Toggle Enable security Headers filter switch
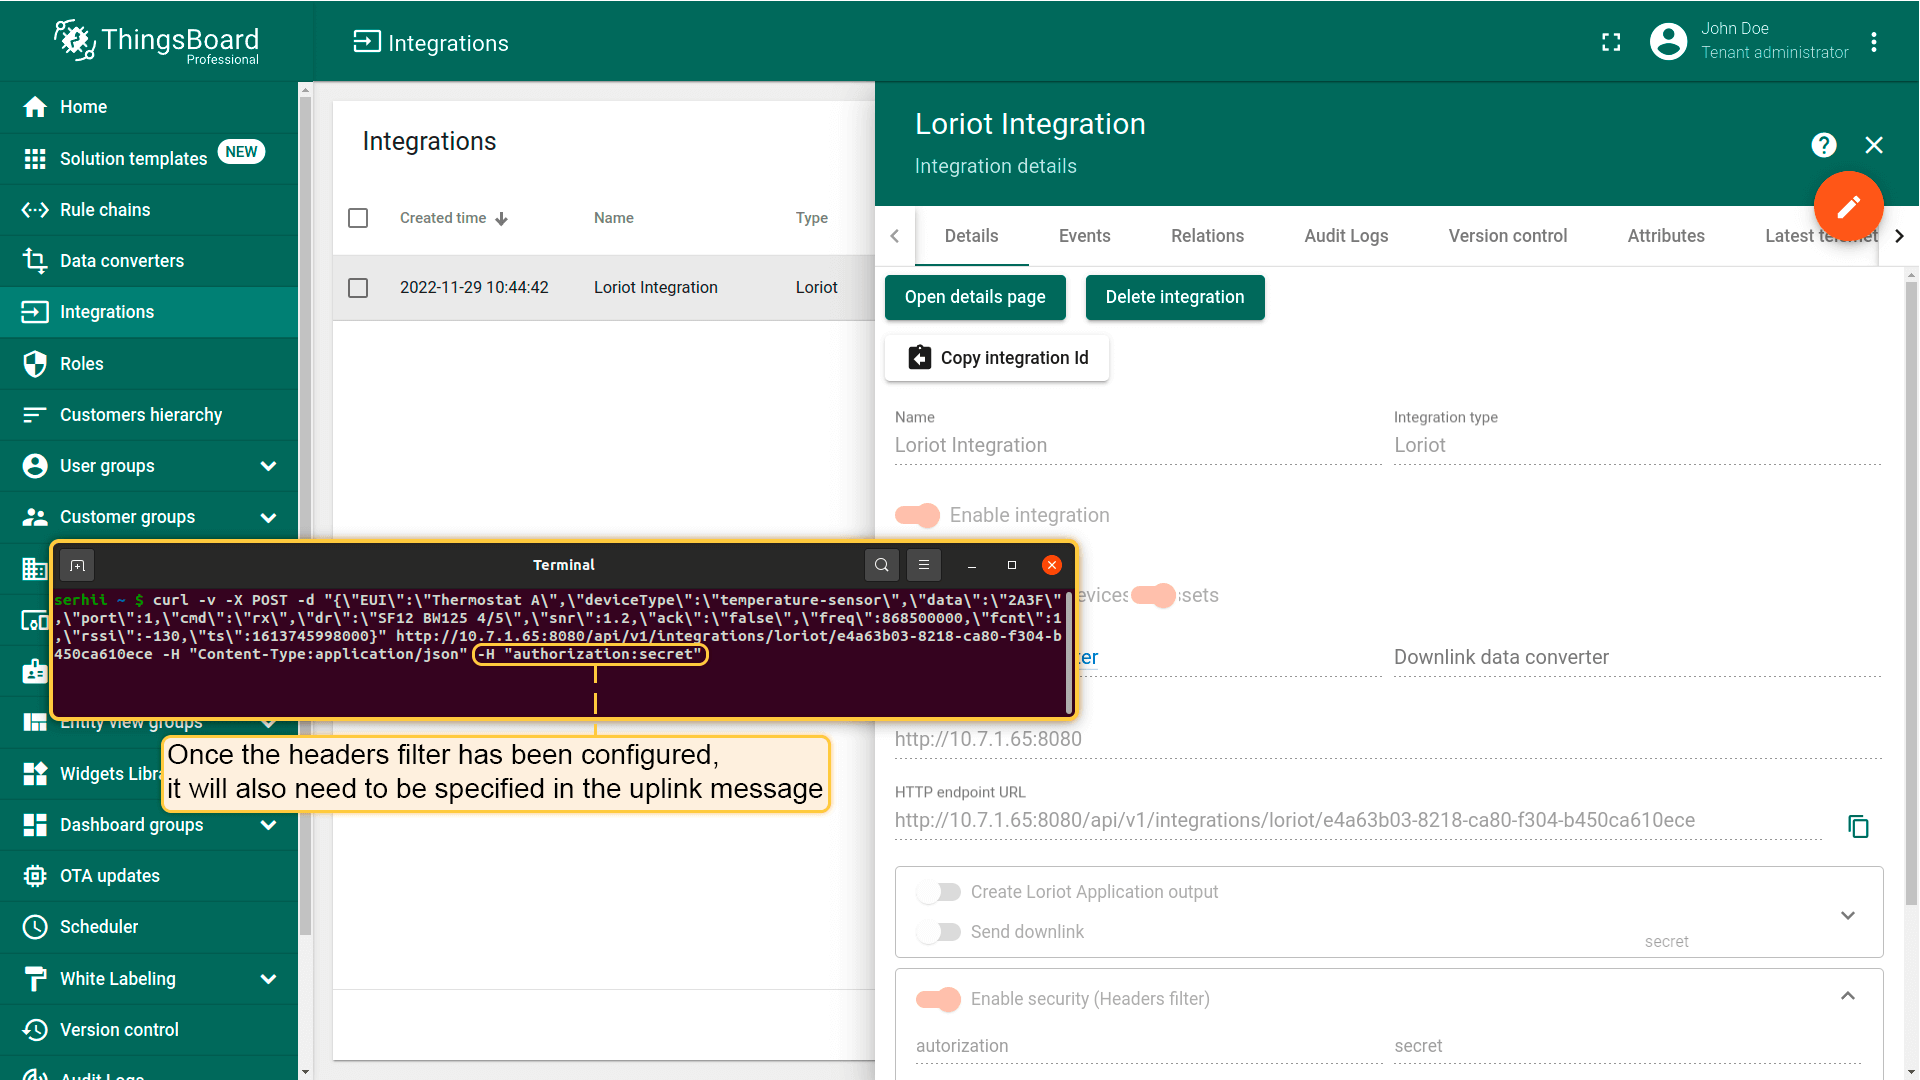The image size is (1920, 1080). click(939, 999)
